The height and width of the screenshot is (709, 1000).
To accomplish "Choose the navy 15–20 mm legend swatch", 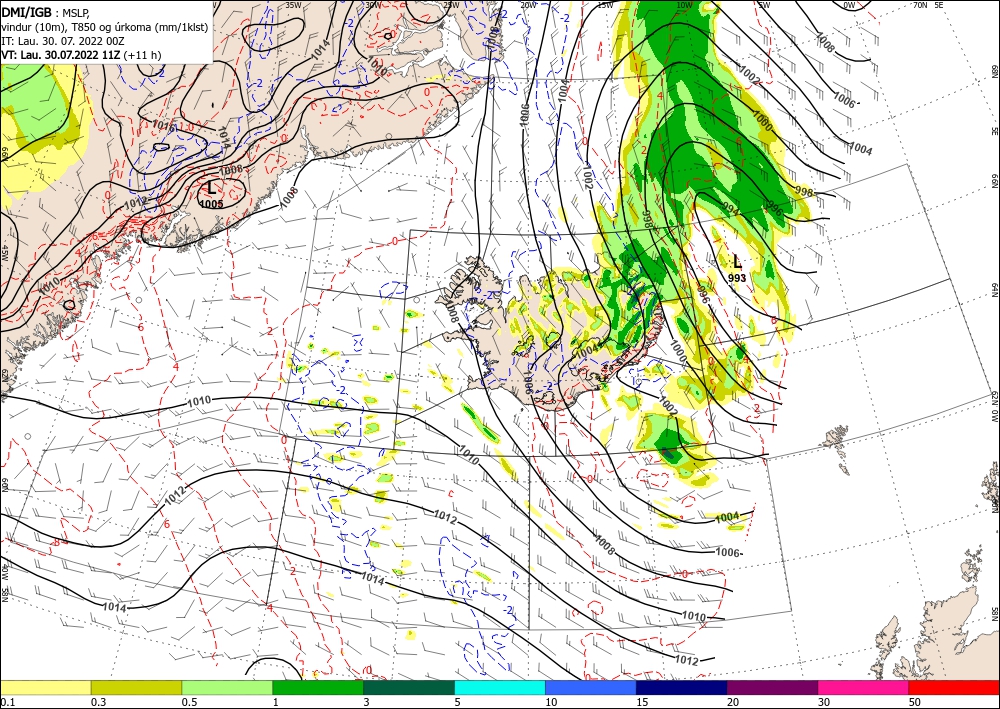I will click(x=682, y=687).
